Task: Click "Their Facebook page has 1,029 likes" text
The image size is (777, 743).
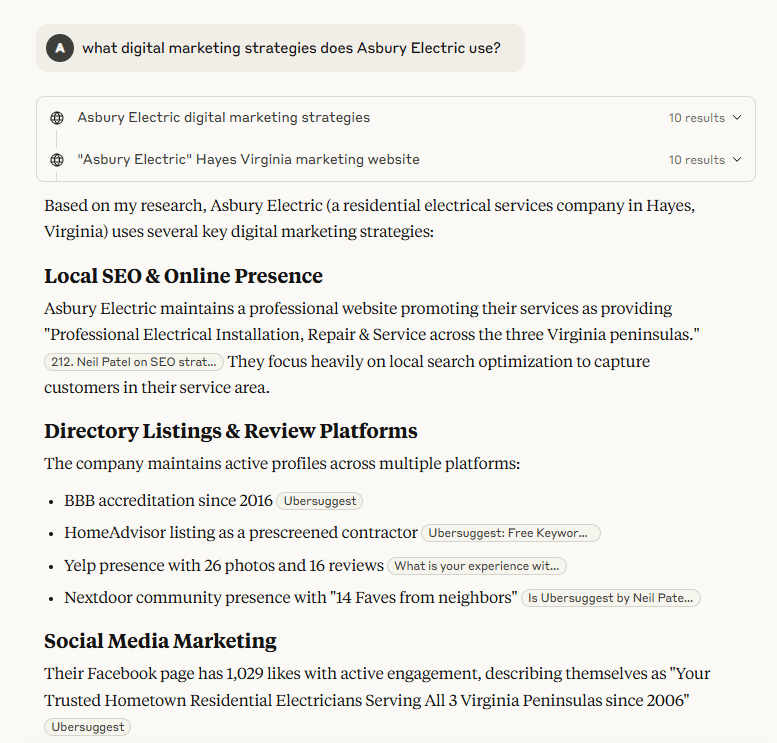Action: 377,687
